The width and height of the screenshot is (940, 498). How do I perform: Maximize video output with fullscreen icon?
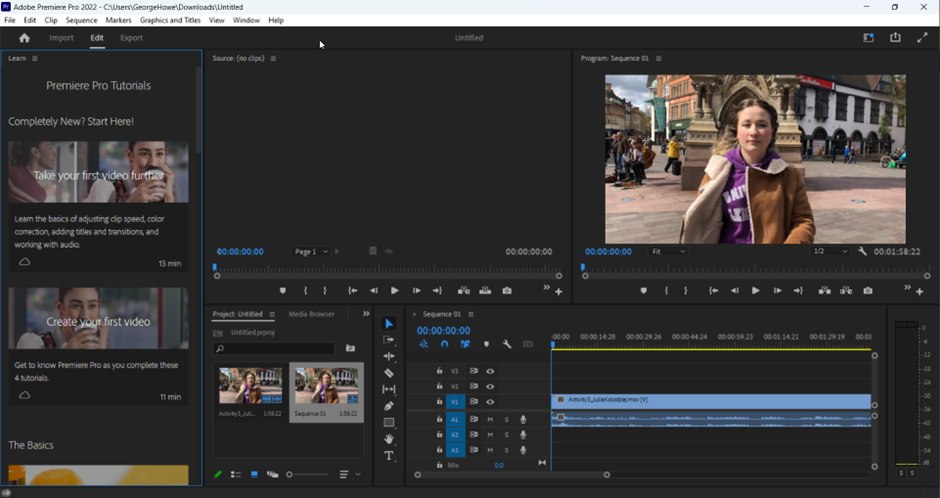pos(922,38)
